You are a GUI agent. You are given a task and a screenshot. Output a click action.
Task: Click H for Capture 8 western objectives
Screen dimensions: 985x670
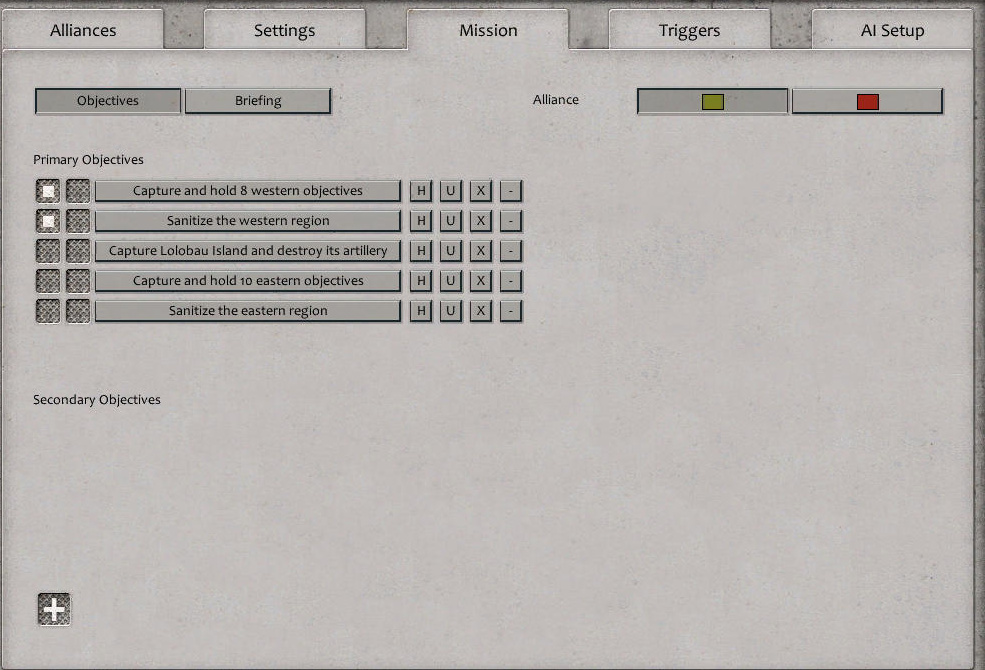click(421, 191)
